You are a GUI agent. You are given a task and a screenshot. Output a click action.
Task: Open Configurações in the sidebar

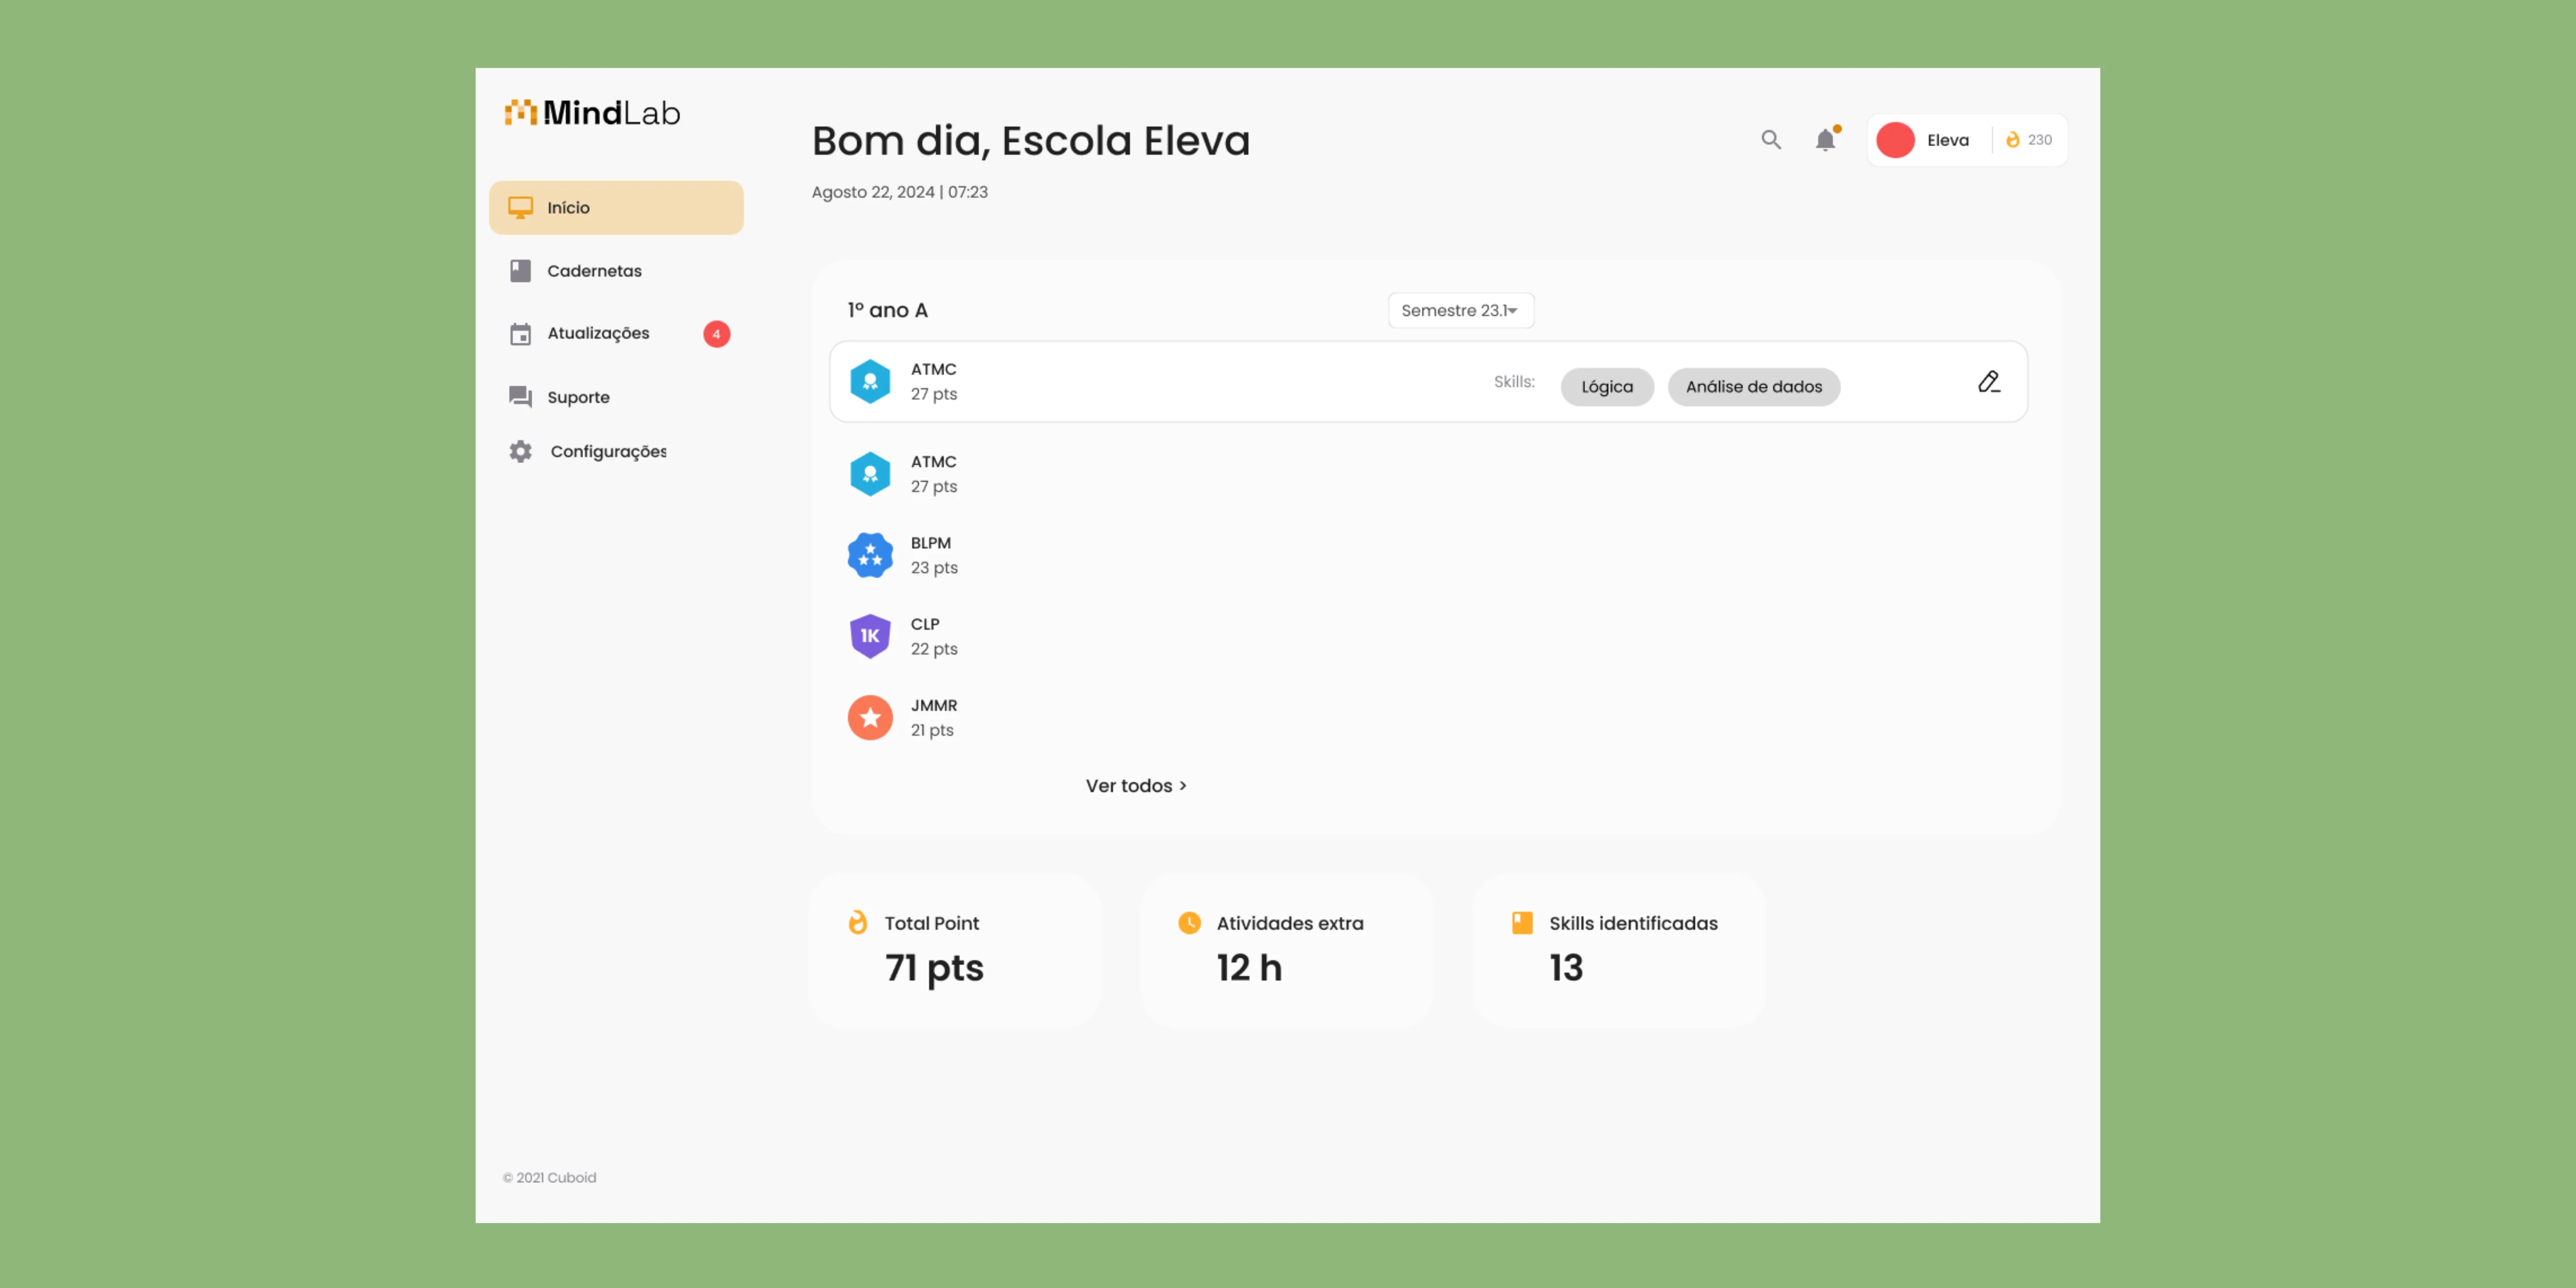tap(607, 451)
